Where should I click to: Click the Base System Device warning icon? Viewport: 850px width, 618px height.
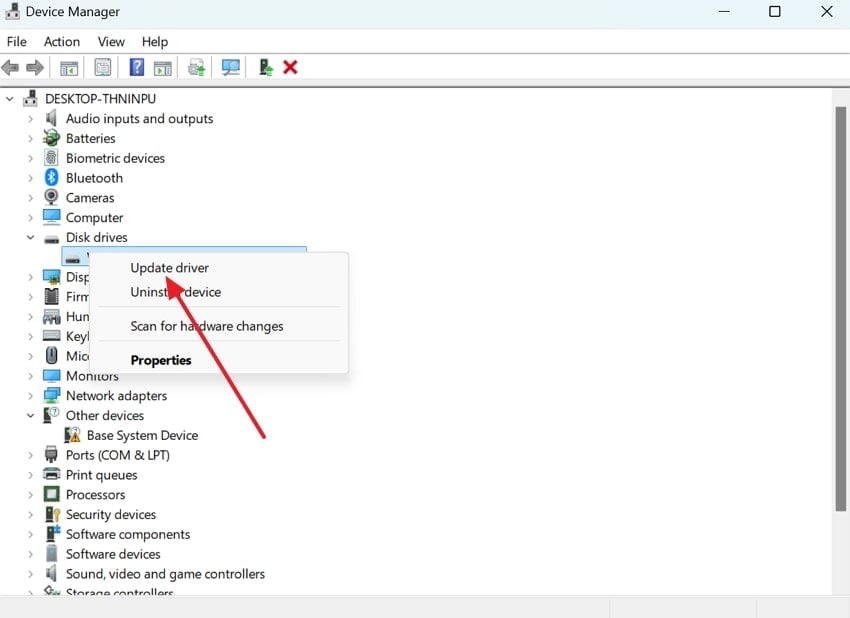tap(72, 435)
